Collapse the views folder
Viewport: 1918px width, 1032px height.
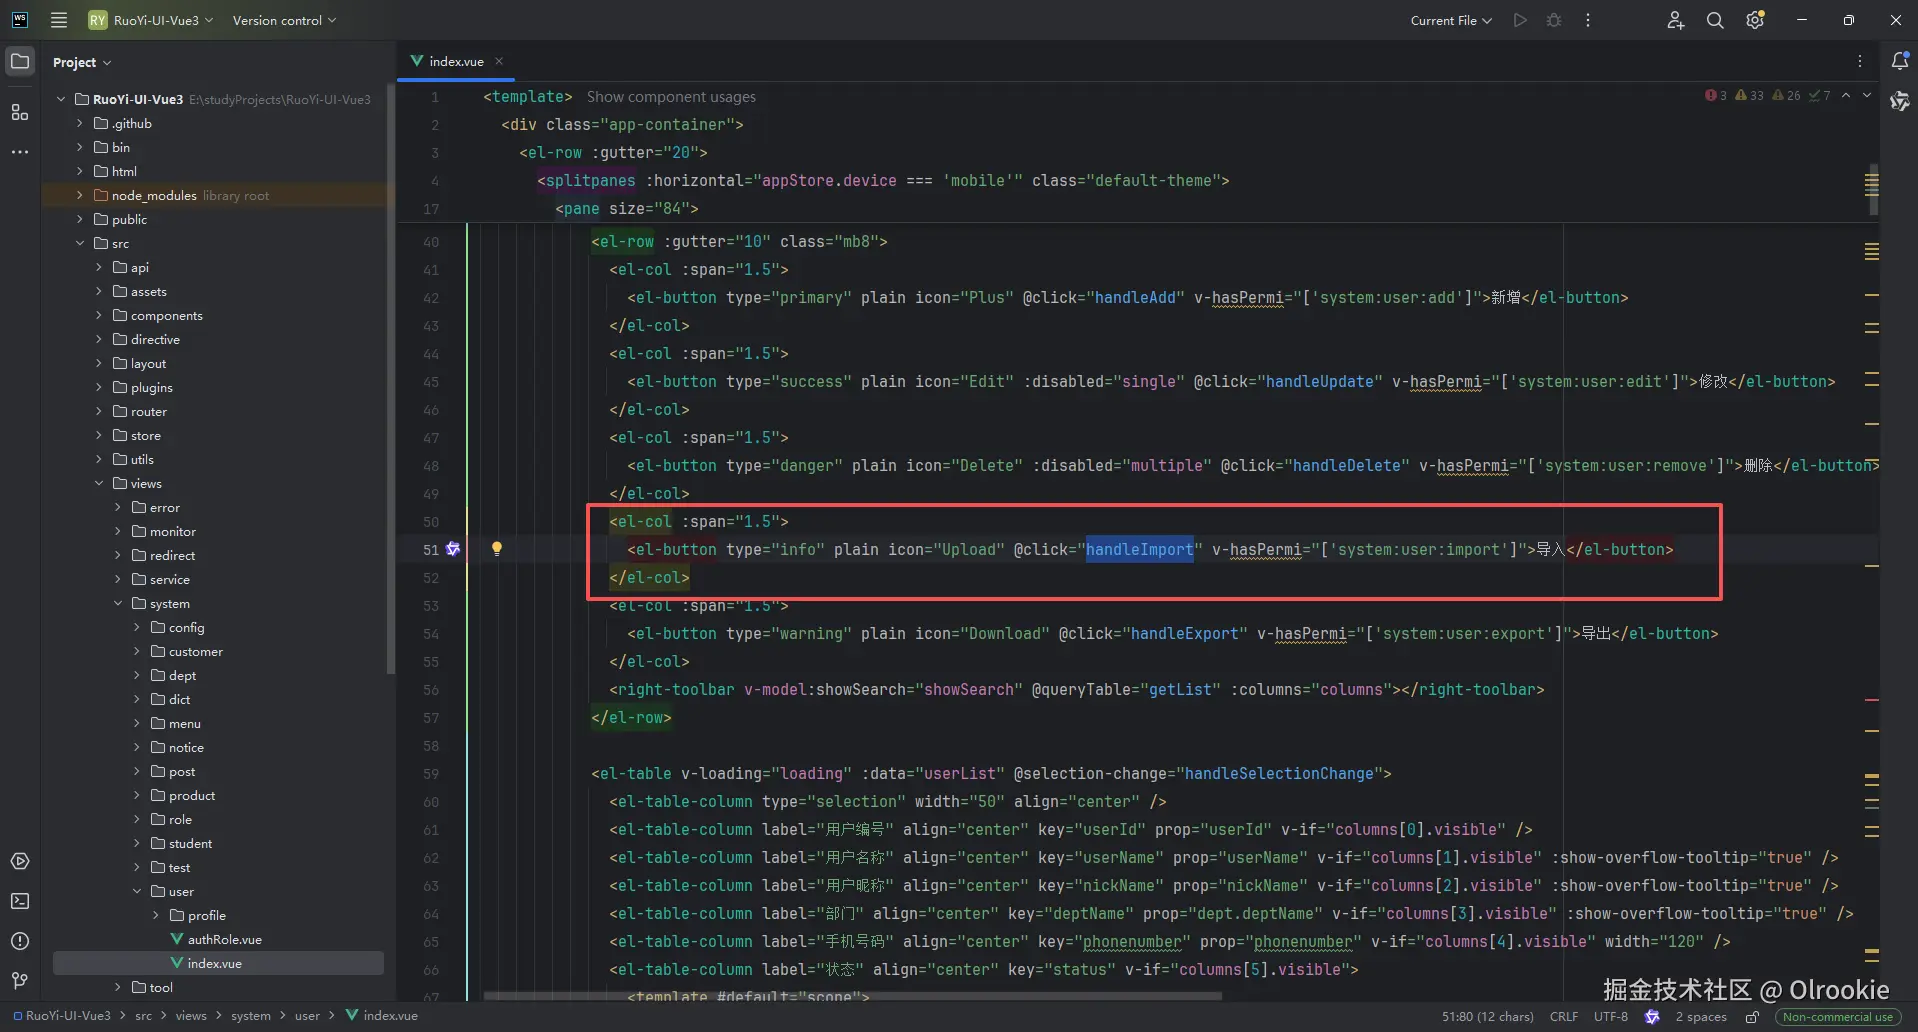coord(99,483)
